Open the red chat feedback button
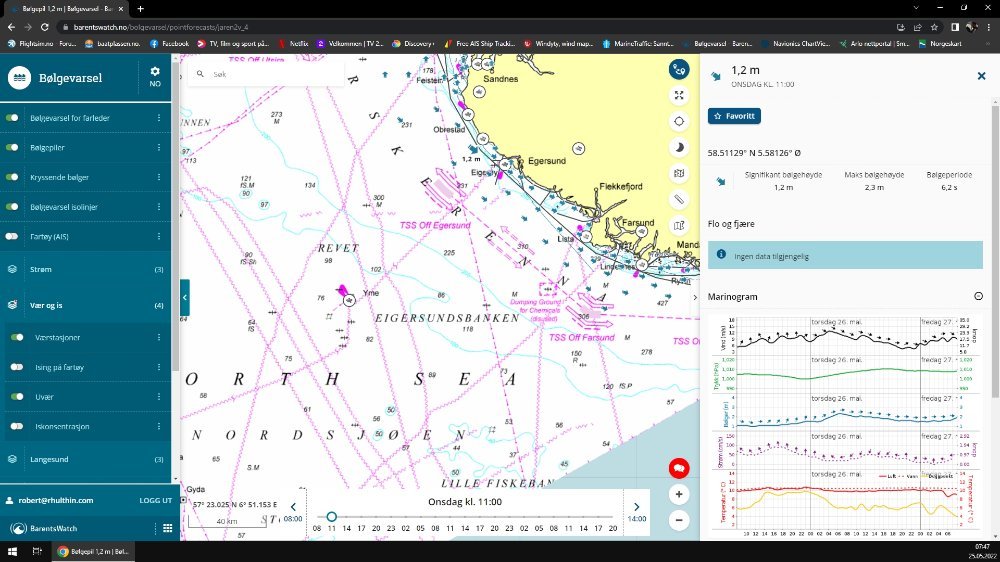This screenshot has height=562, width=1000. point(679,468)
